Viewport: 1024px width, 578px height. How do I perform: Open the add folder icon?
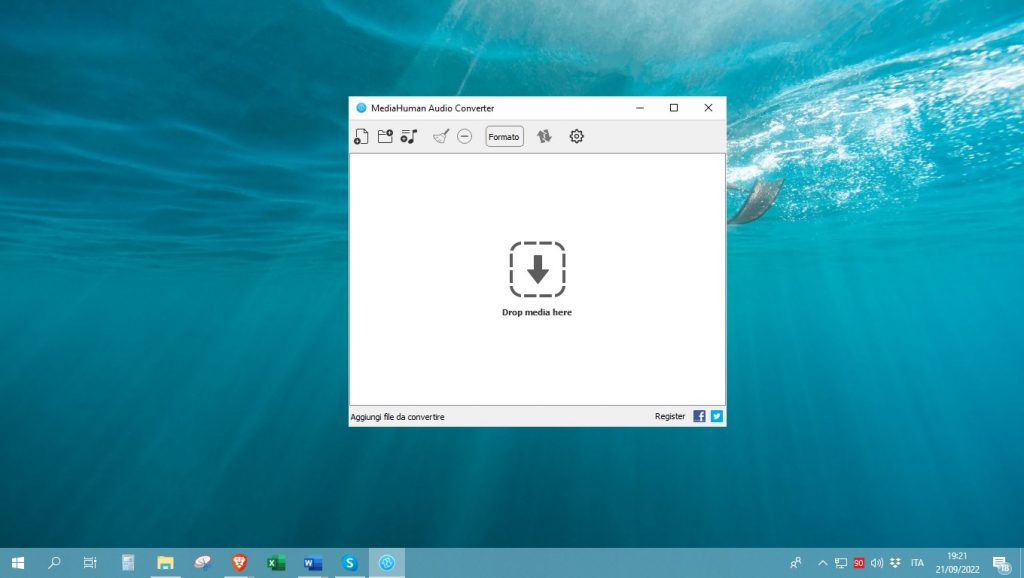[385, 135]
